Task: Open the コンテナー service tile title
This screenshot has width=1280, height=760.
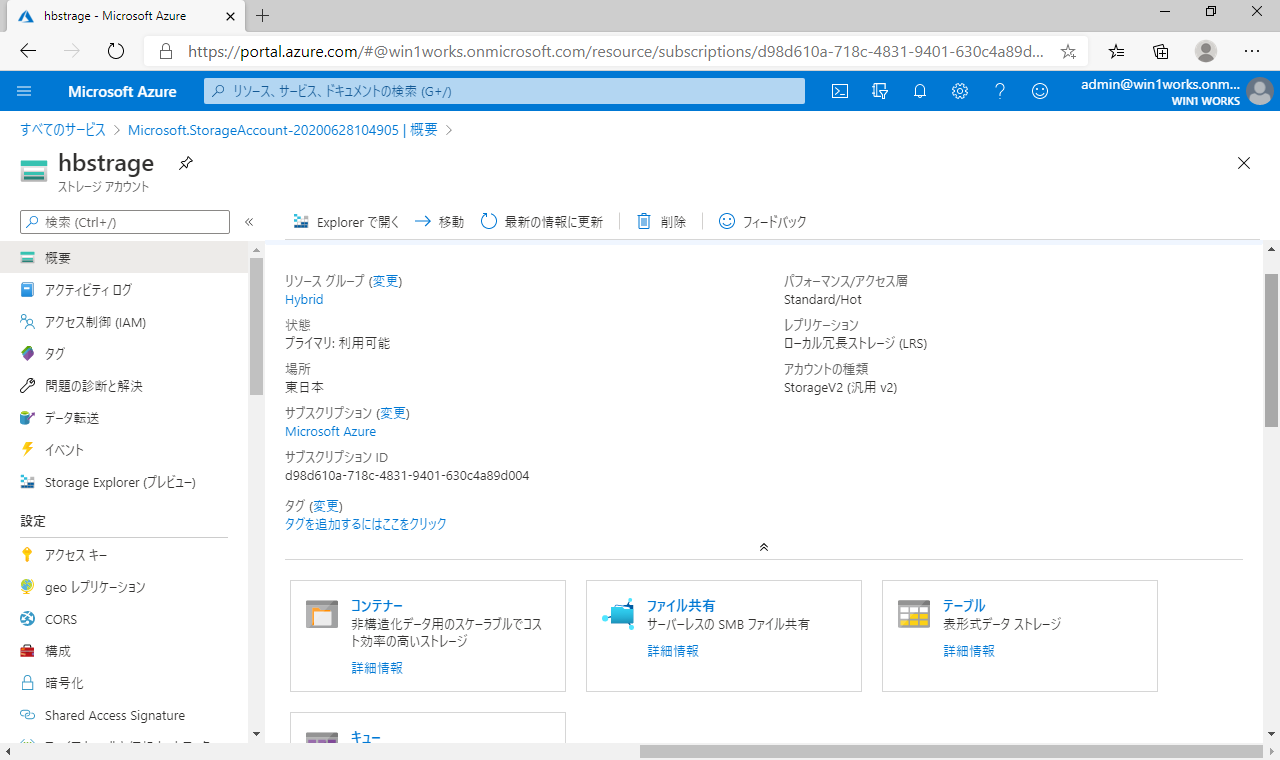Action: tap(377, 605)
